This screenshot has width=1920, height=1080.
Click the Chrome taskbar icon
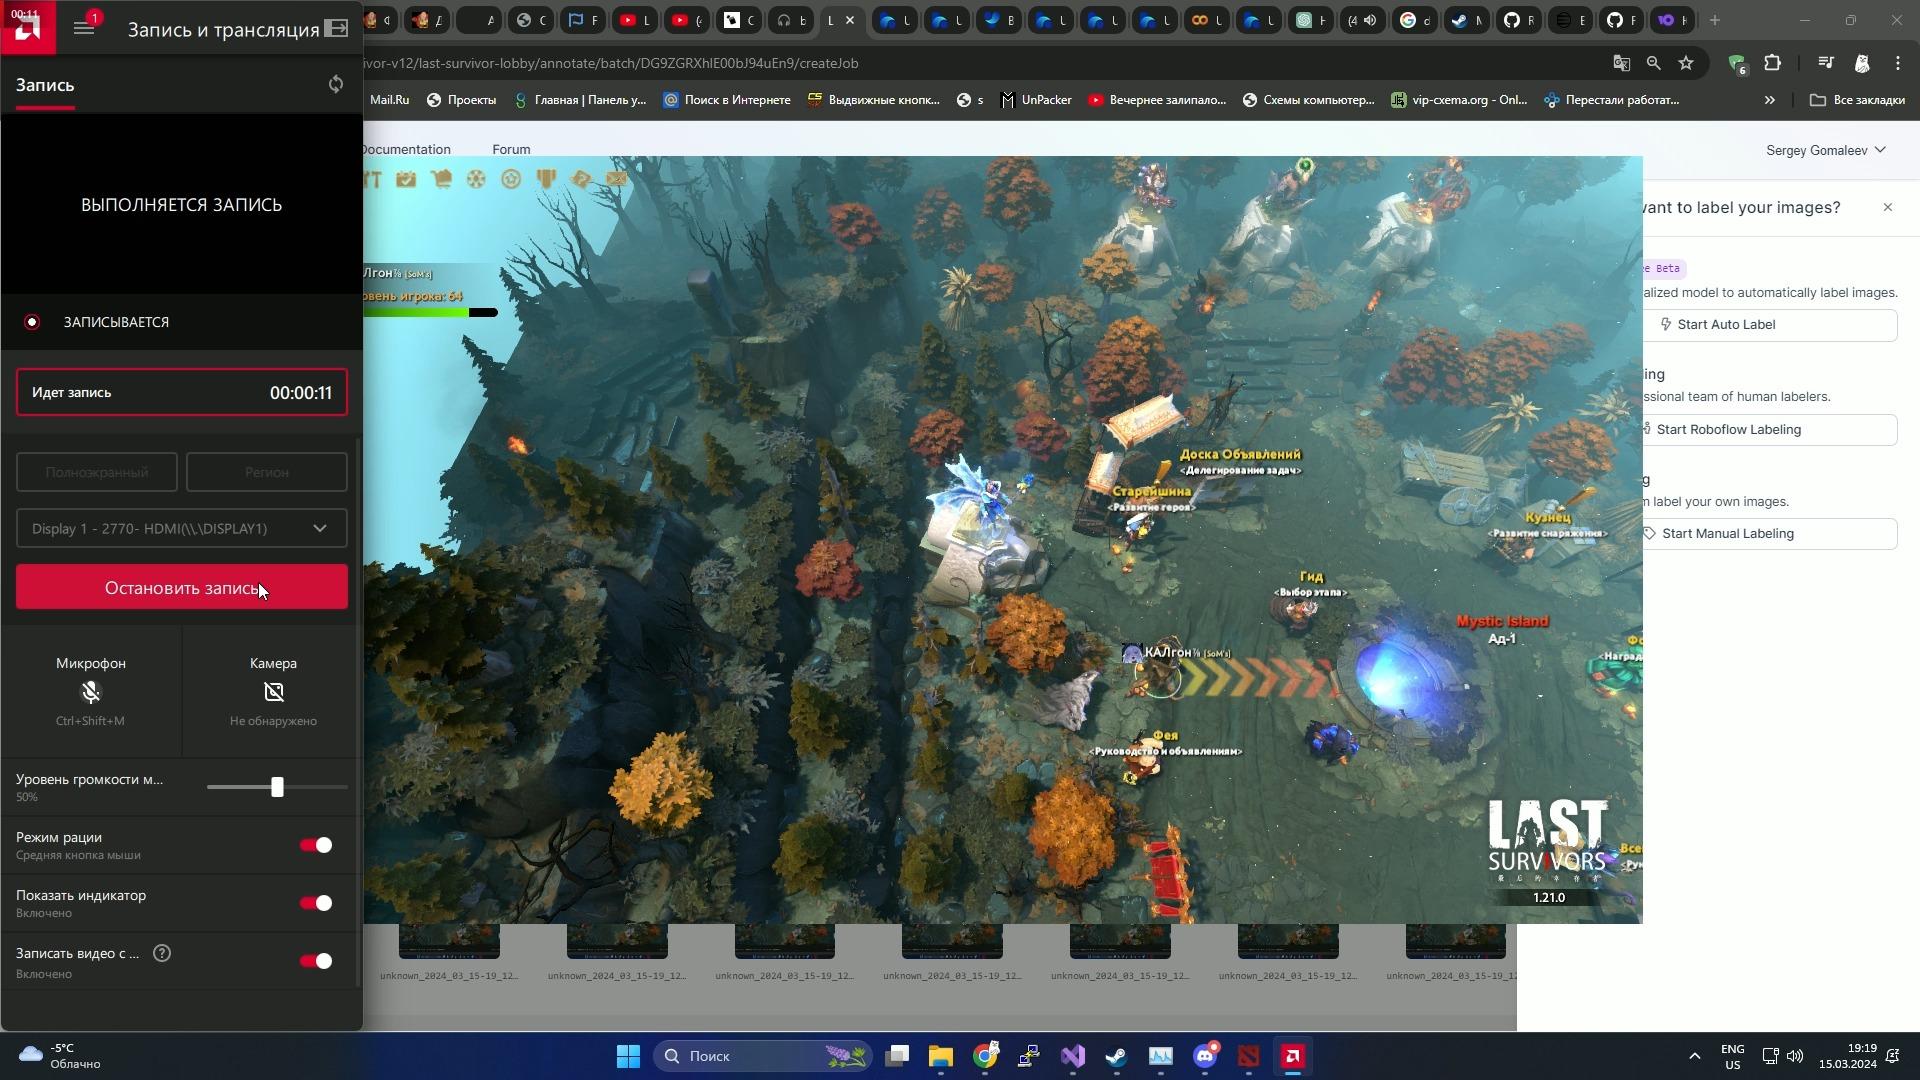986,1056
